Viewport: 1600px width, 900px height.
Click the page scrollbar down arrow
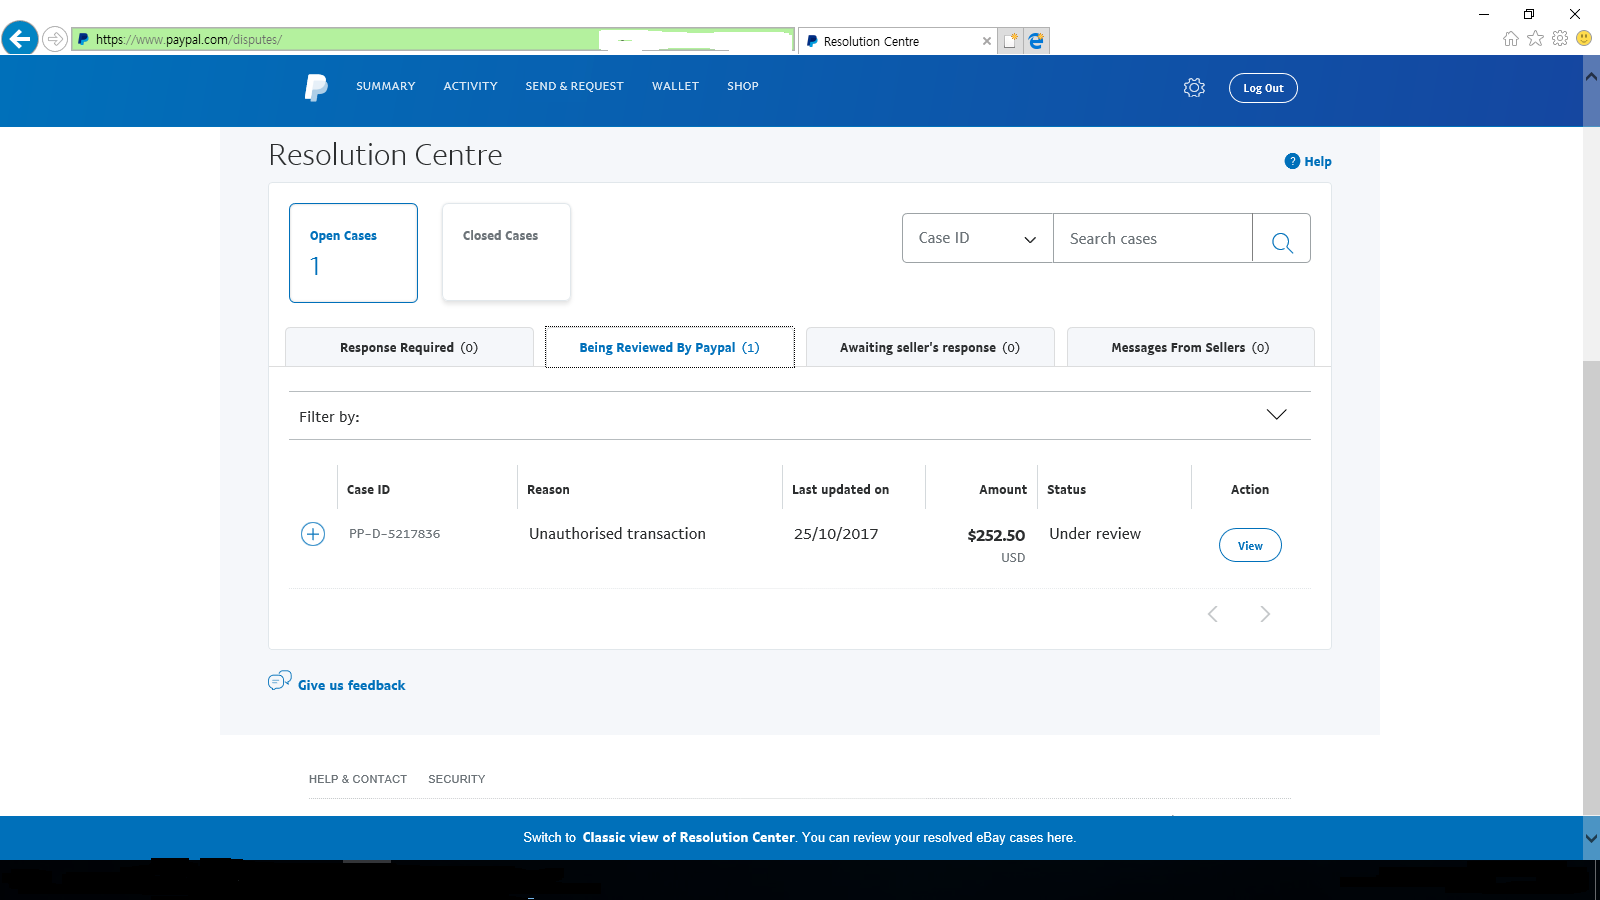tap(1591, 838)
